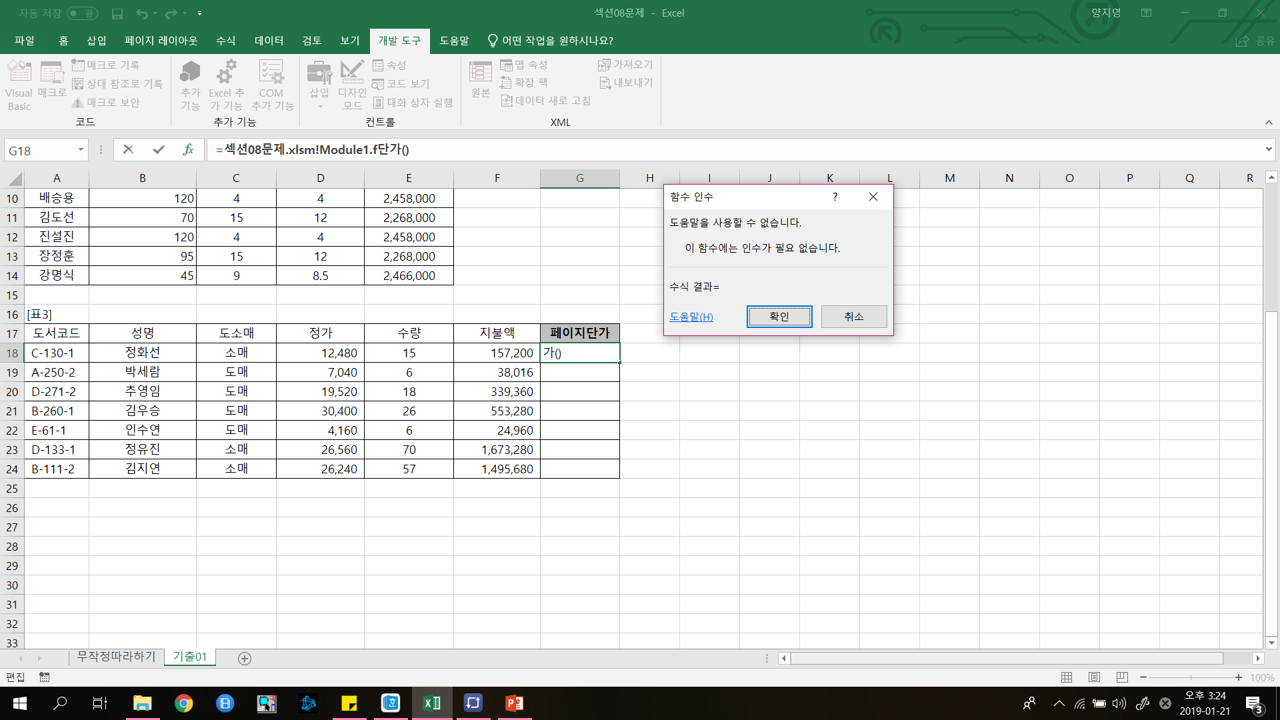Screen dimensions: 1280x720
Task: Open Excel from the Windows taskbar
Action: (x=432, y=703)
